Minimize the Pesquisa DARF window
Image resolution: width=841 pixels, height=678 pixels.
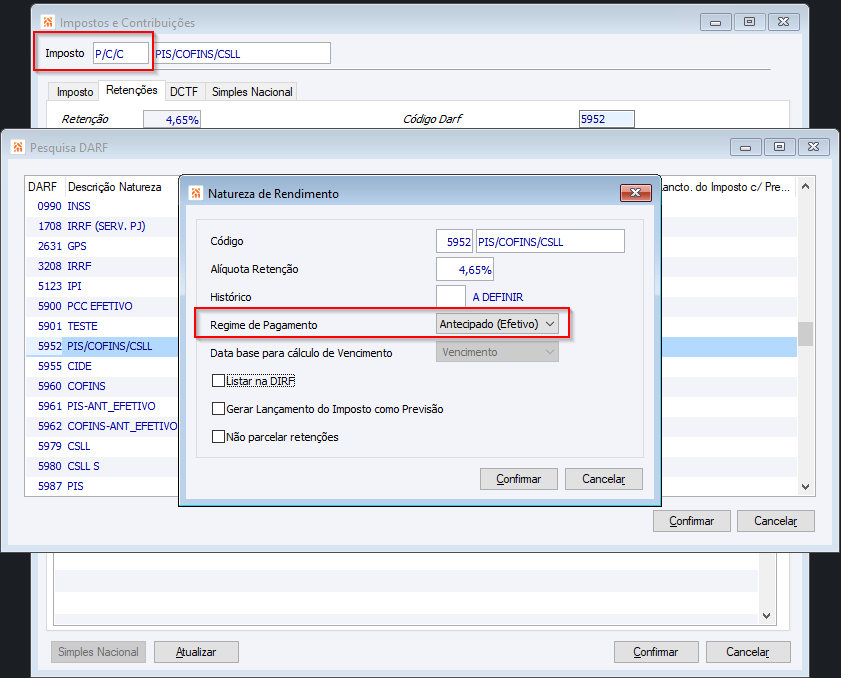tap(746, 147)
